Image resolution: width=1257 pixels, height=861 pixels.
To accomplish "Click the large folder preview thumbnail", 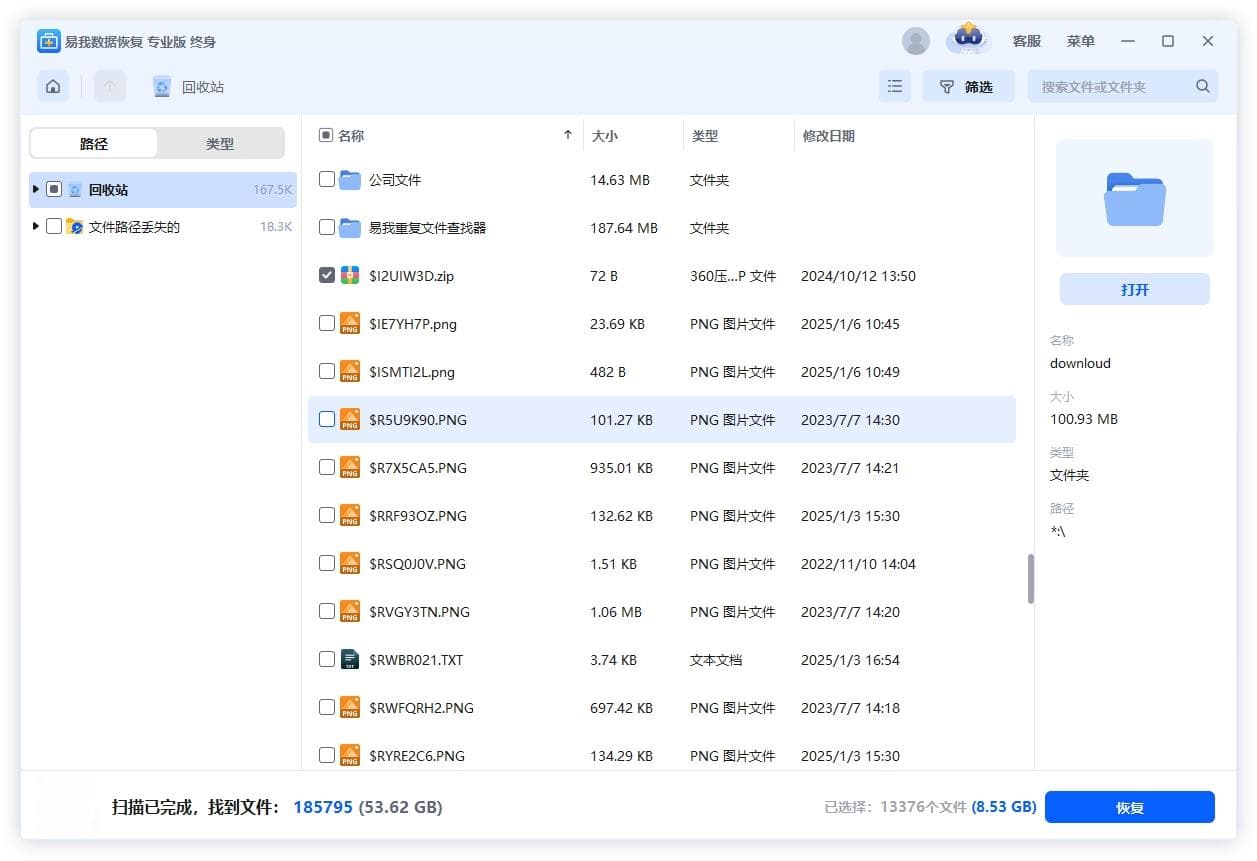I will 1135,198.
